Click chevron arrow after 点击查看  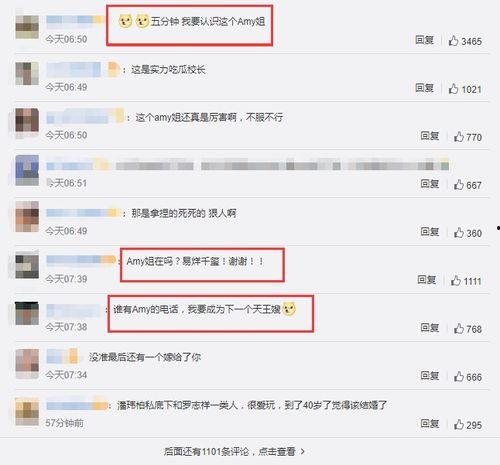[x=302, y=452]
